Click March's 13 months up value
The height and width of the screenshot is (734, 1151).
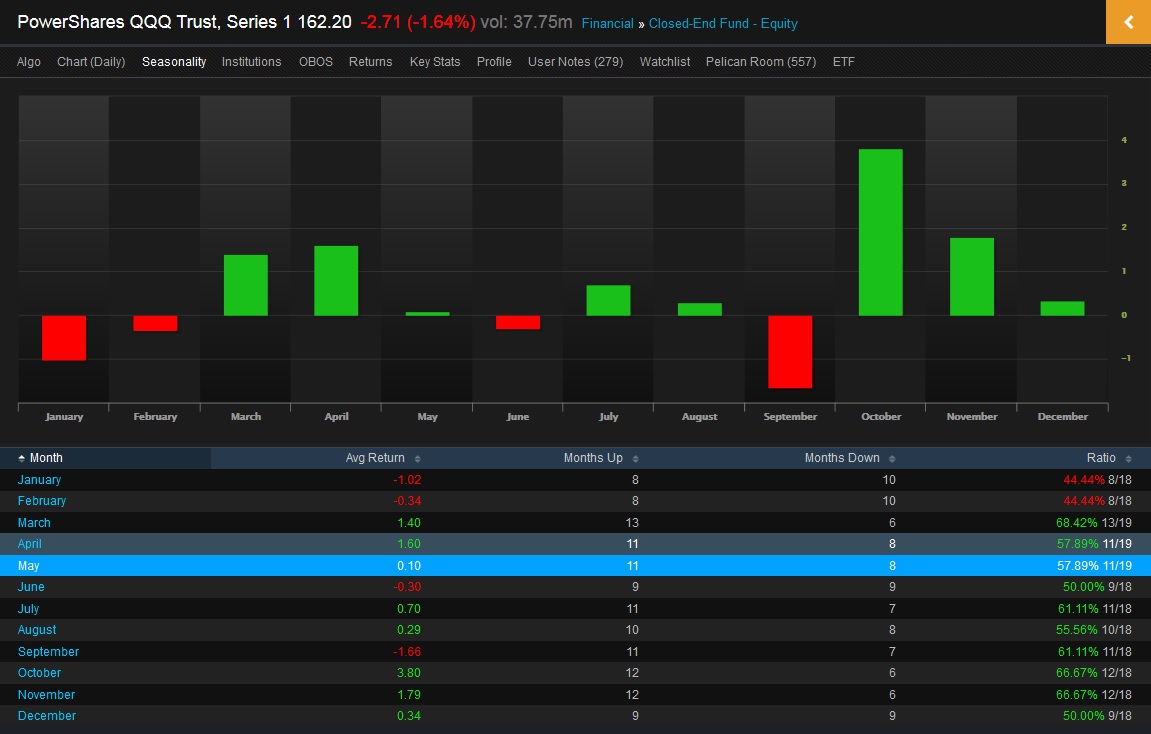tap(632, 523)
